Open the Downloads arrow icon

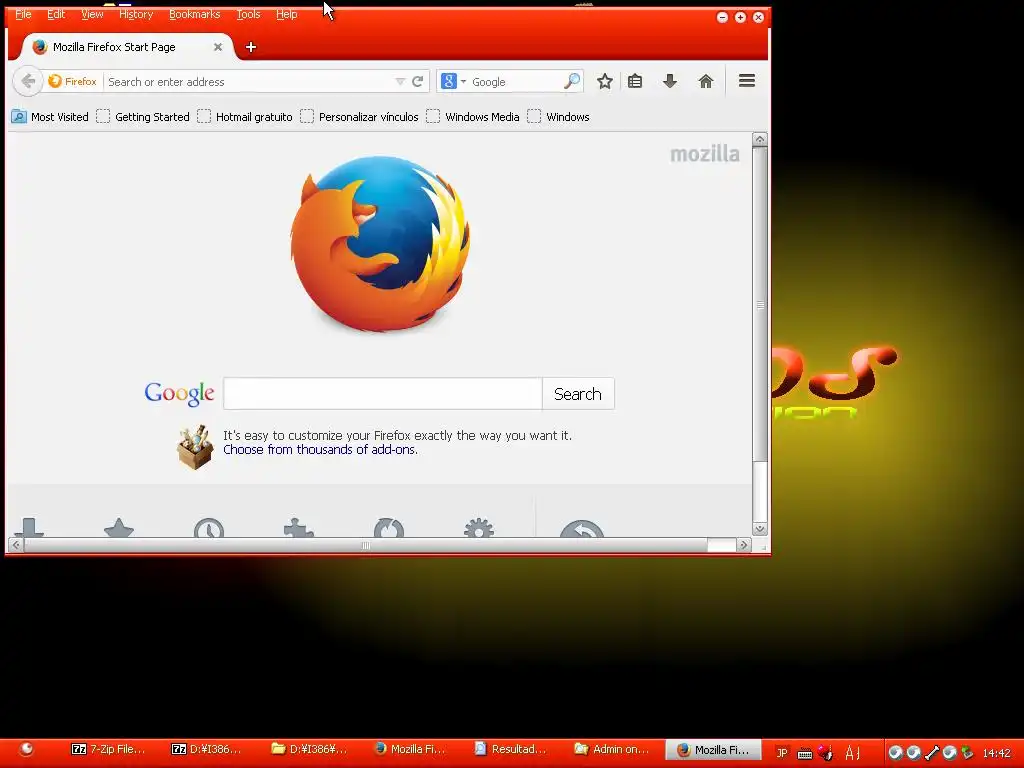(670, 81)
